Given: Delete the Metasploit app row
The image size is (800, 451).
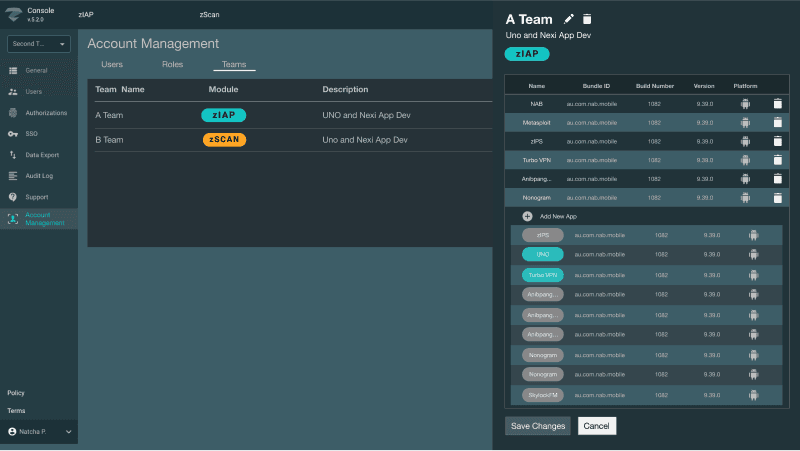Looking at the screenshot, I should [776, 123].
